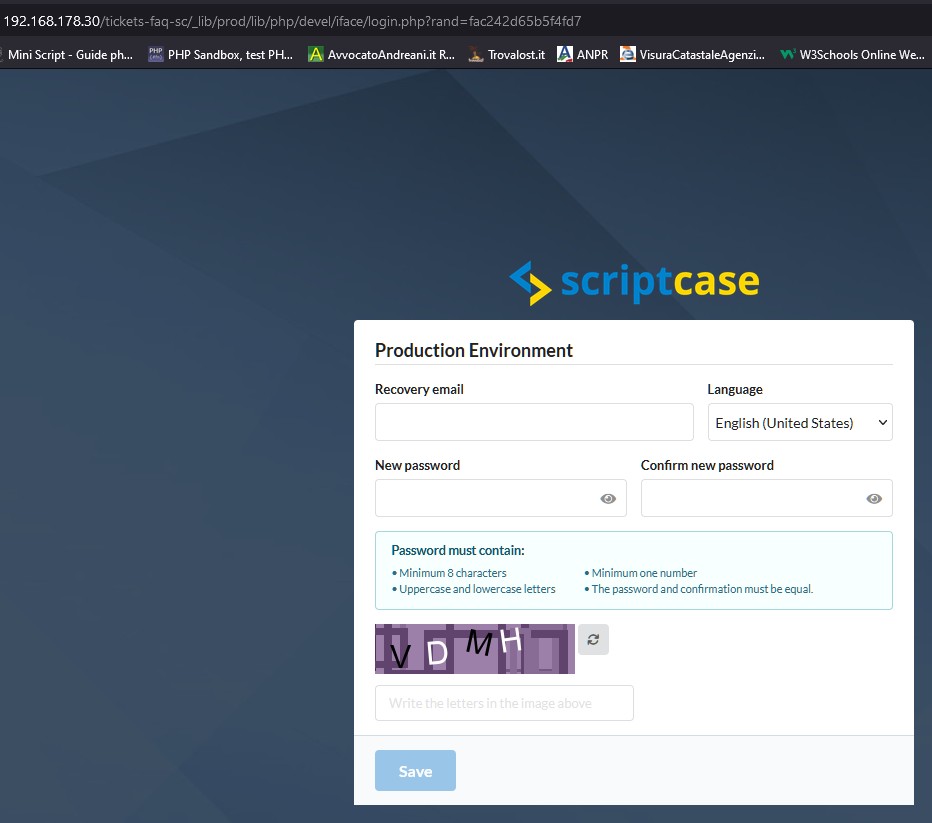This screenshot has width=932, height=823.
Task: Click the 'Recovery email' label
Action: [419, 389]
